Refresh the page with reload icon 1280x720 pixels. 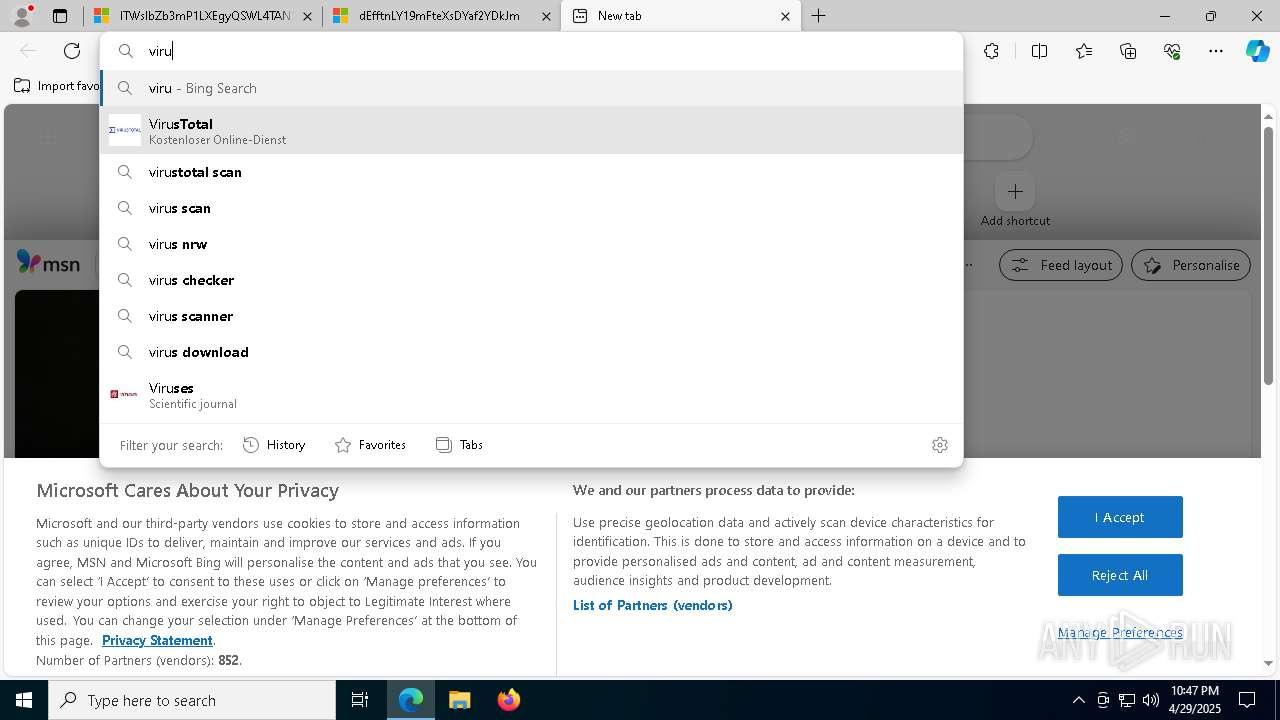pyautogui.click(x=72, y=51)
